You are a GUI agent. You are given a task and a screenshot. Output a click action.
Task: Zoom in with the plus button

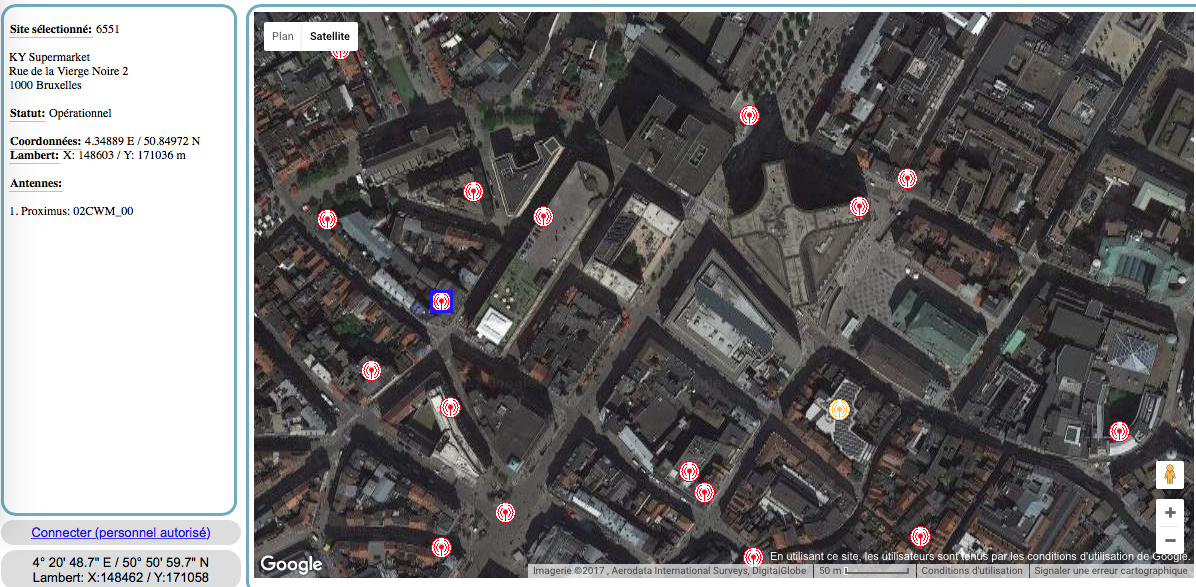pyautogui.click(x=1169, y=513)
